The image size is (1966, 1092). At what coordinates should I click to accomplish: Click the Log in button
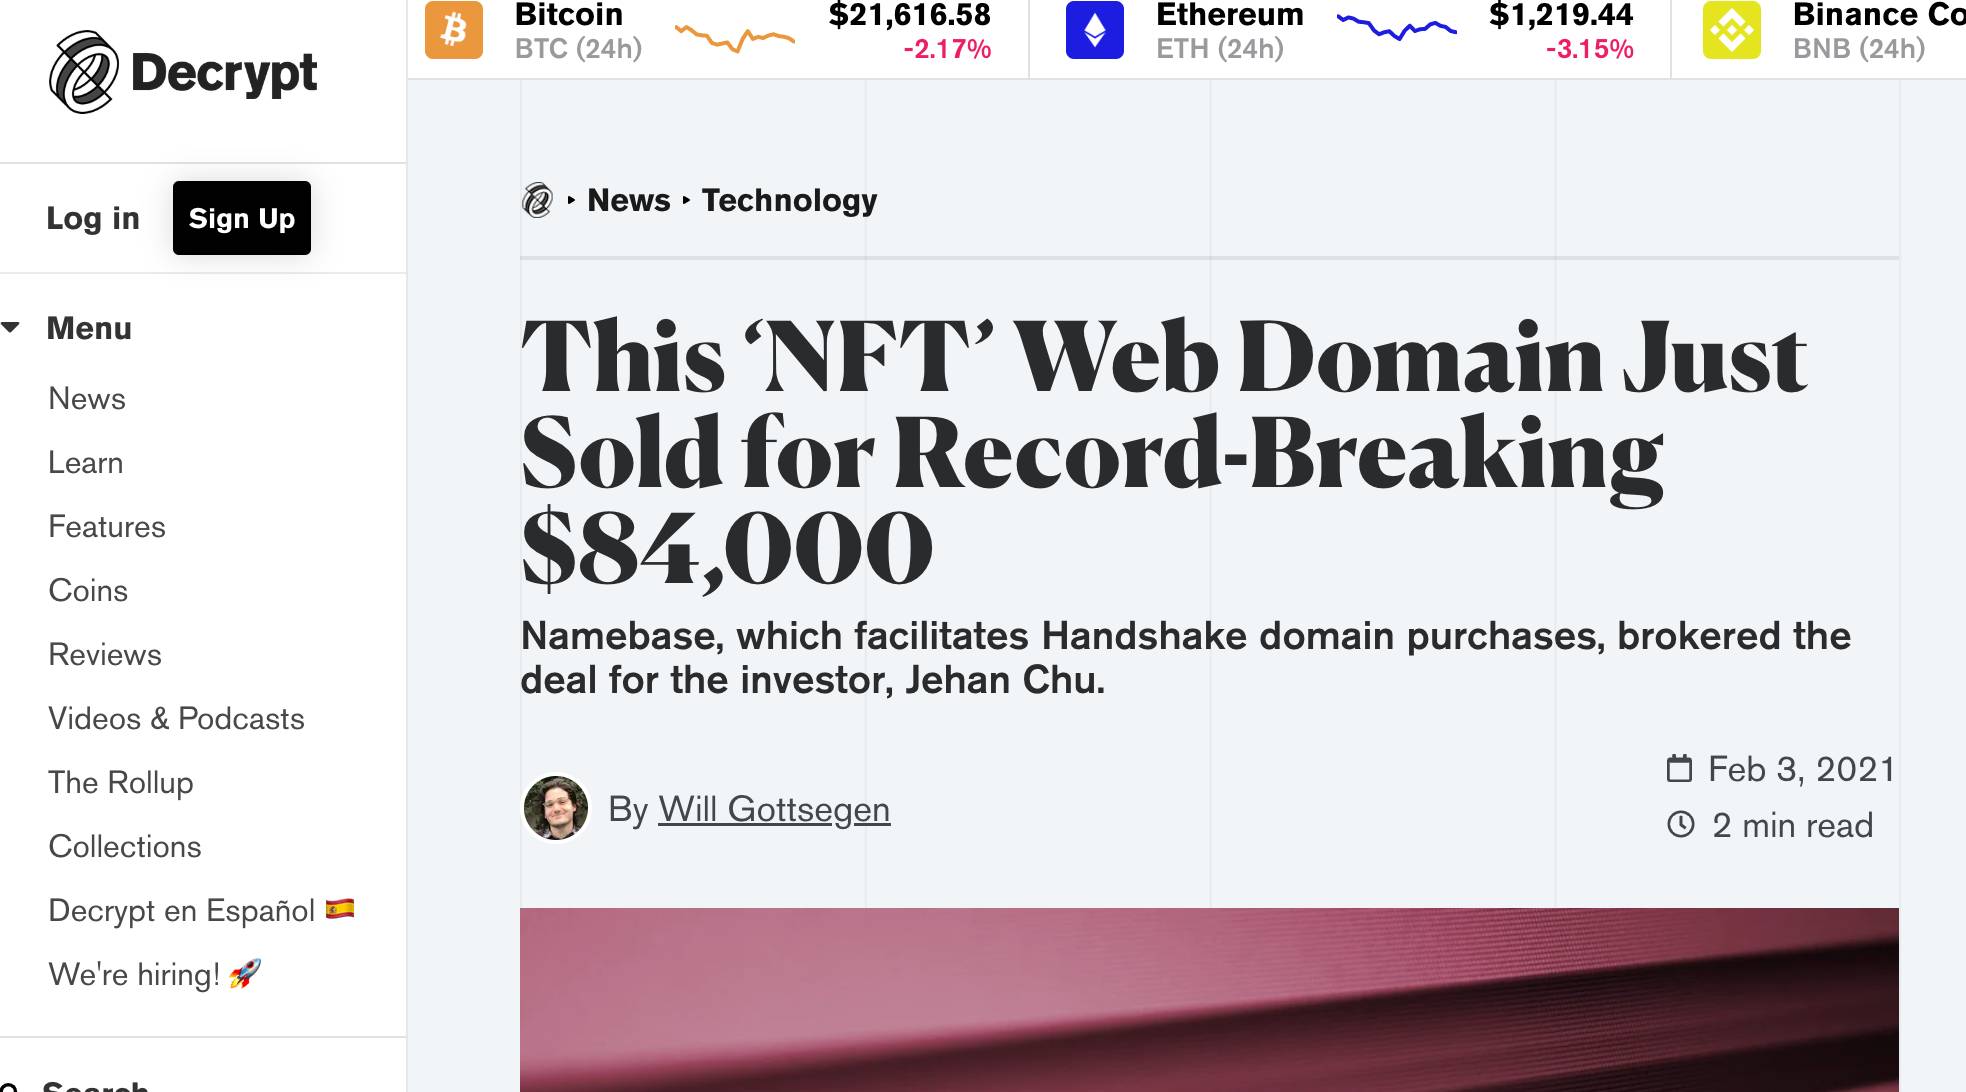coord(93,218)
